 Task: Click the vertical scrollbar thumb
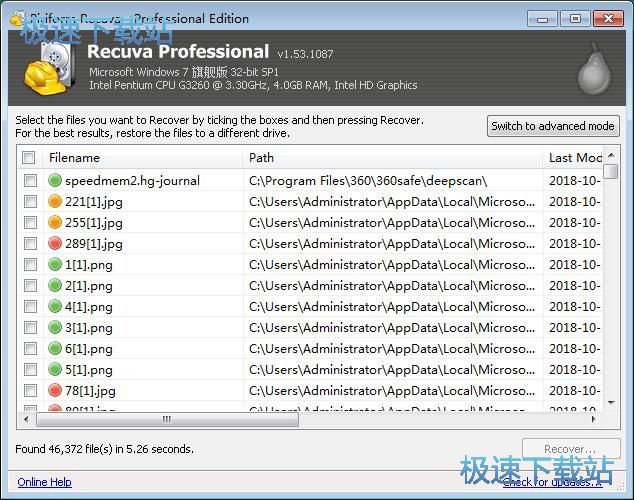pyautogui.click(x=611, y=171)
